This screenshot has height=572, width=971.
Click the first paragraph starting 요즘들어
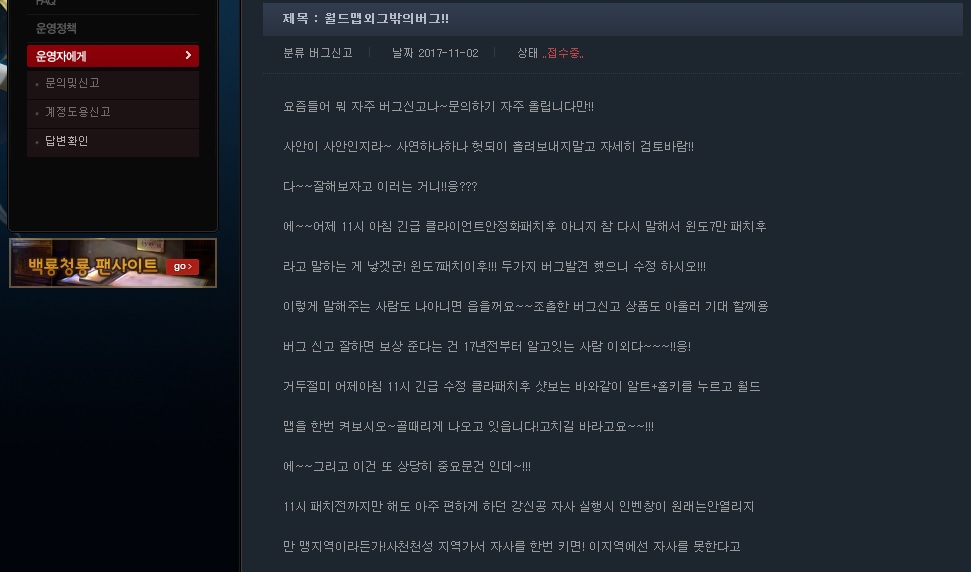tap(438, 106)
